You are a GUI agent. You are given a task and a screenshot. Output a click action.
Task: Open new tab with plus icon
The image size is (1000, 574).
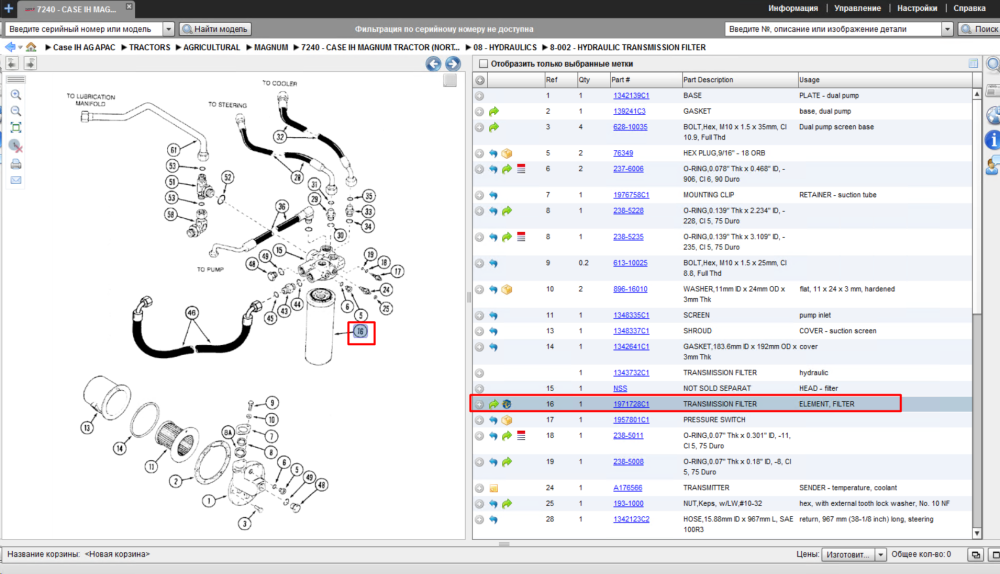(x=9, y=8)
